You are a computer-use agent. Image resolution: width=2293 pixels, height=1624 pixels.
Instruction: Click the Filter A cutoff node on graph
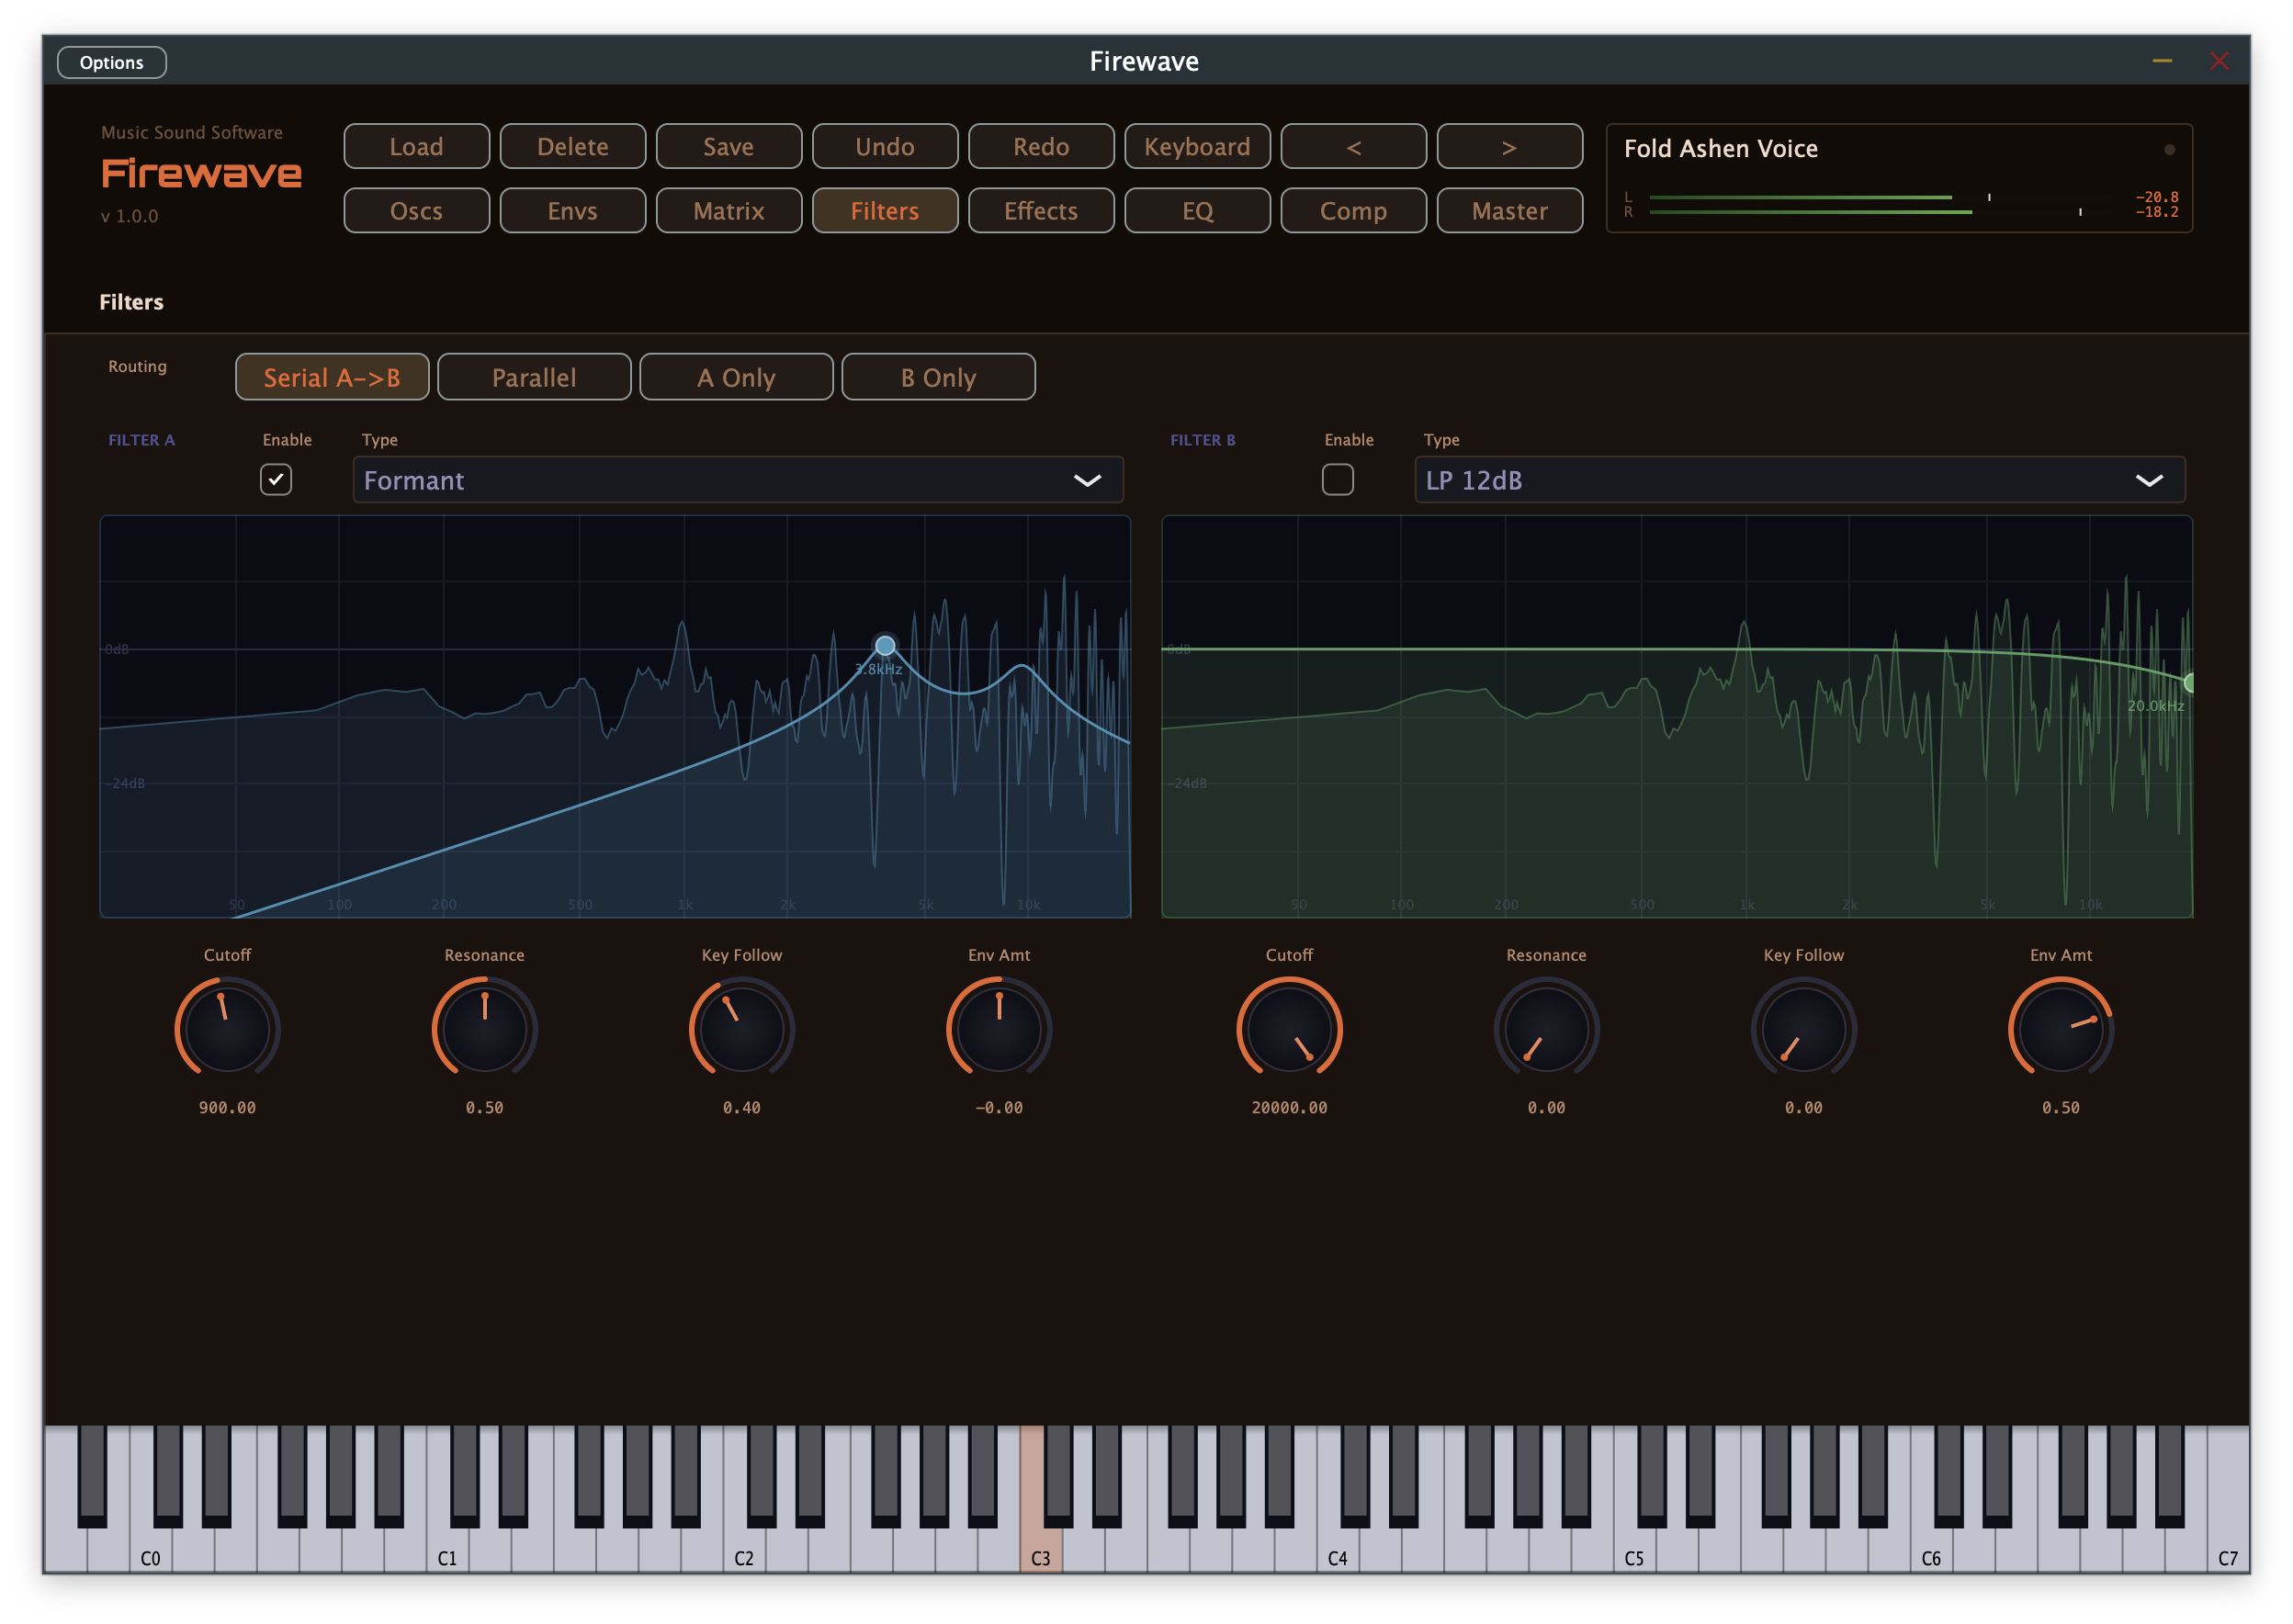coord(885,645)
